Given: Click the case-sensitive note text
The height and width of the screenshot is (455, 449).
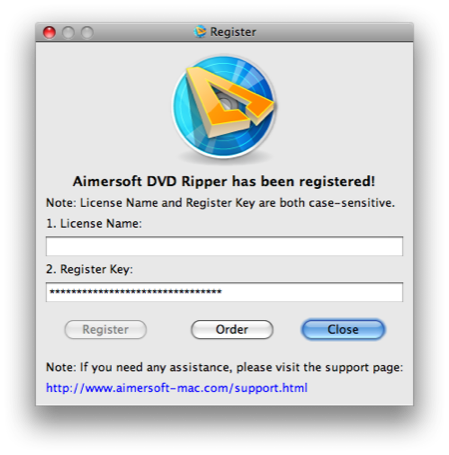Looking at the screenshot, I should click(x=220, y=203).
